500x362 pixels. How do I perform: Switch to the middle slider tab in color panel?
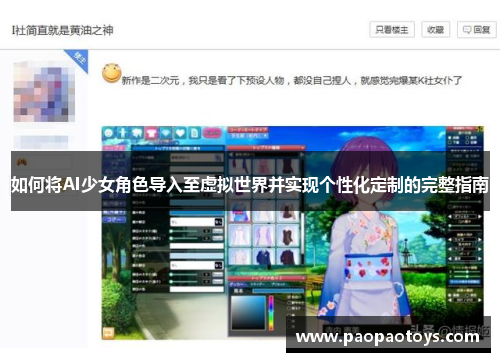[257, 284]
